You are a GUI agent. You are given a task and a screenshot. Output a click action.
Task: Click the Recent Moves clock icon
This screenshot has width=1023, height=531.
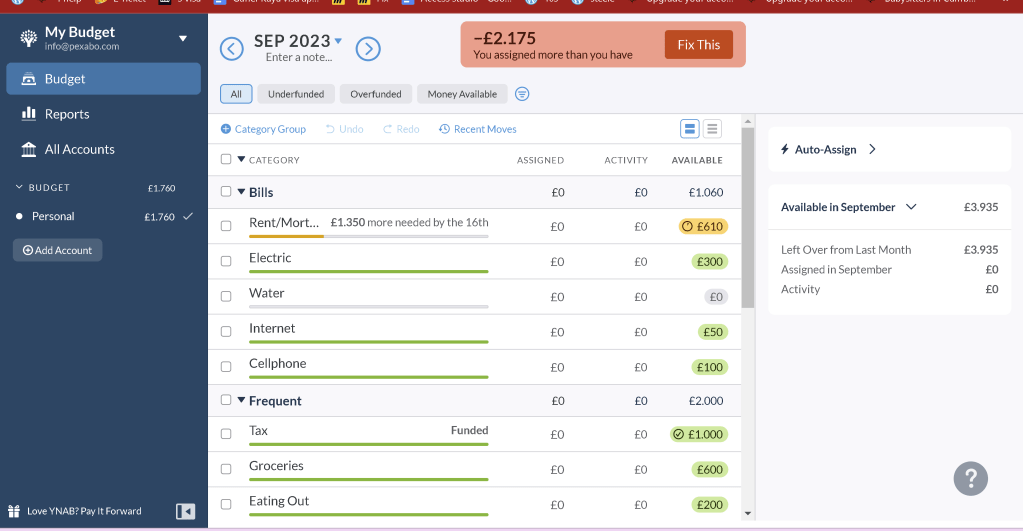tap(444, 129)
